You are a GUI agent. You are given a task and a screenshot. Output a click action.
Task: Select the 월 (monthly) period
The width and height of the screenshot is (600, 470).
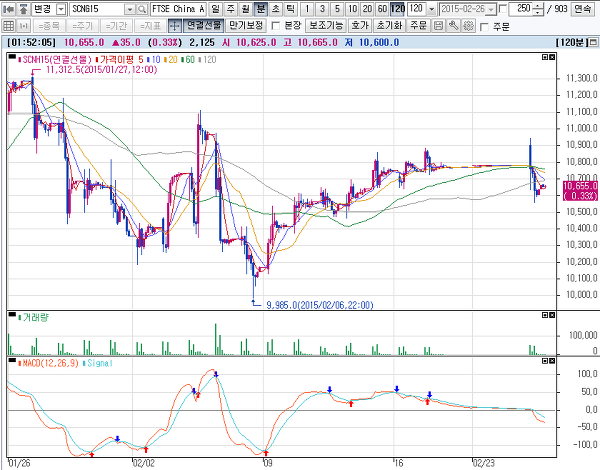[246, 8]
